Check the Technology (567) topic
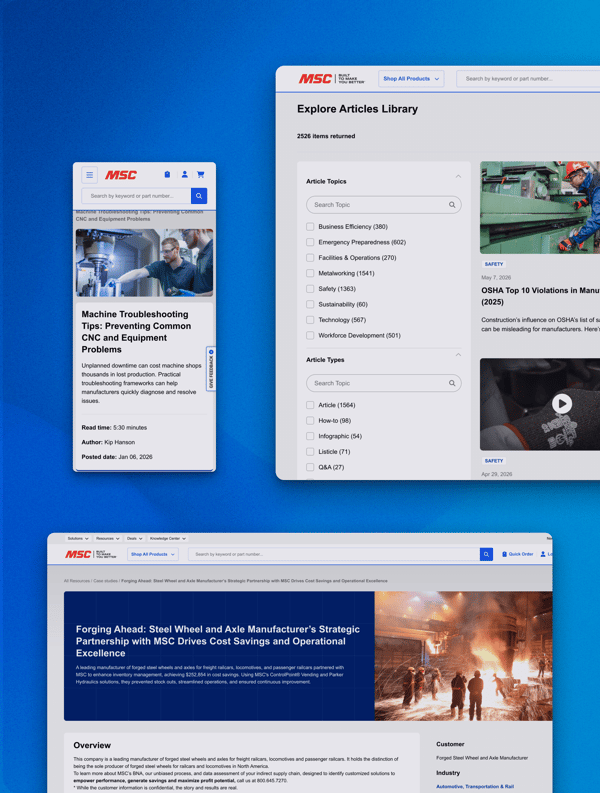This screenshot has width=600, height=793. tap(310, 320)
